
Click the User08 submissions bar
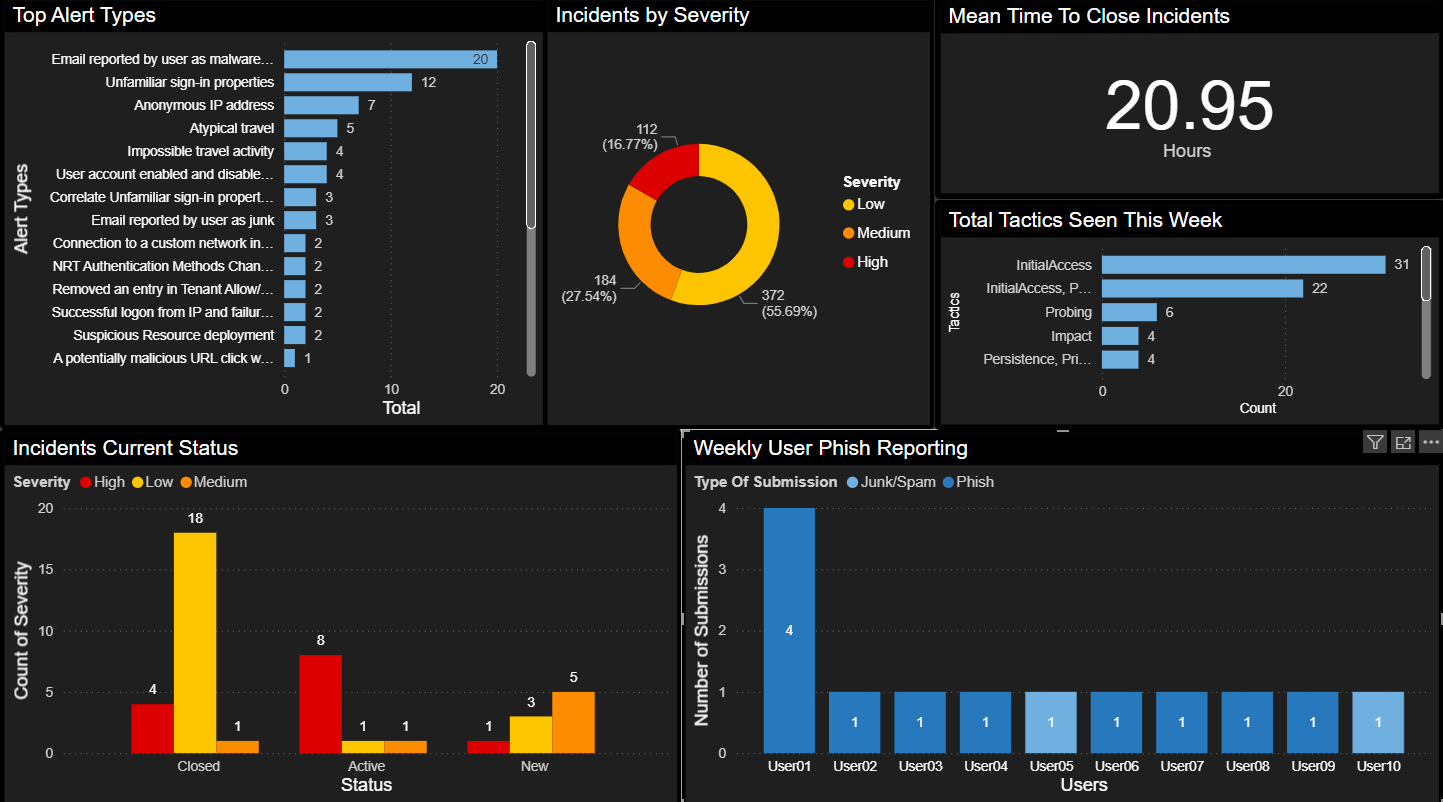(x=1247, y=722)
